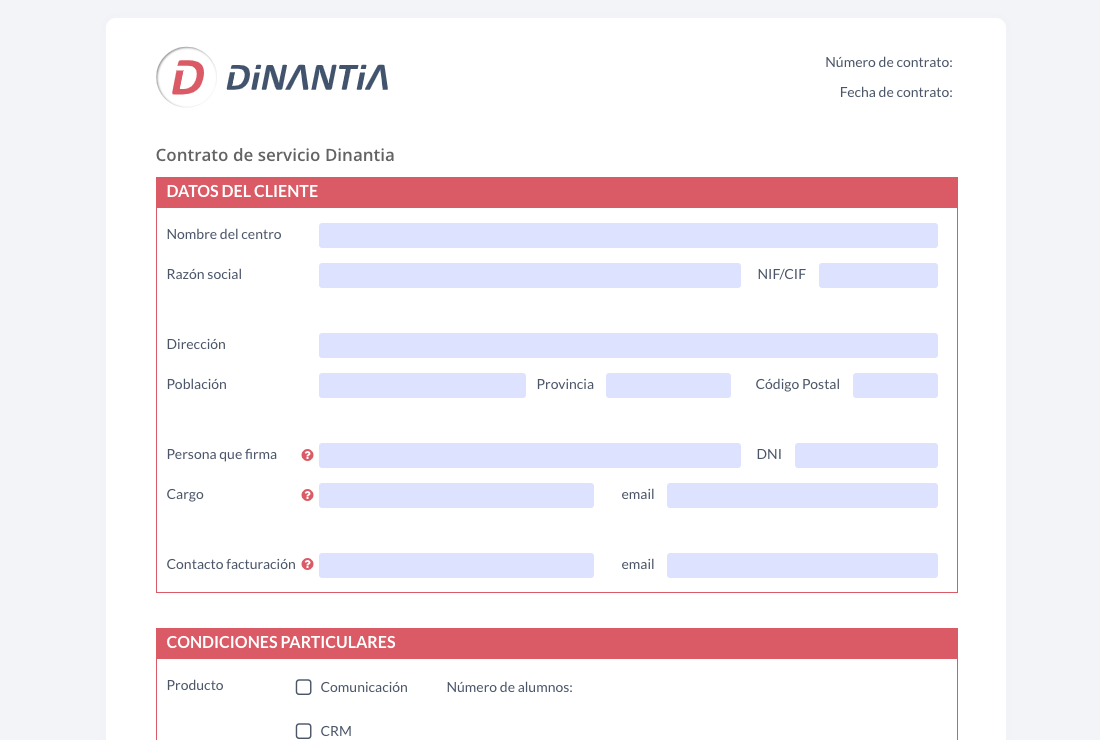Click help icon next to Contacto facturación

[308, 565]
